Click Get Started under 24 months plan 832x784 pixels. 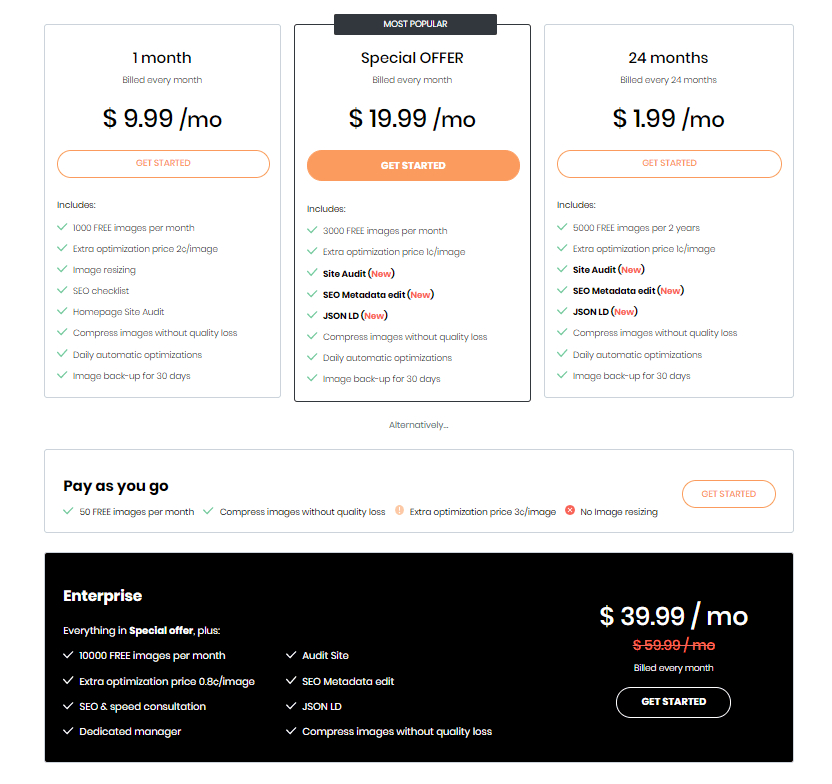coord(669,163)
